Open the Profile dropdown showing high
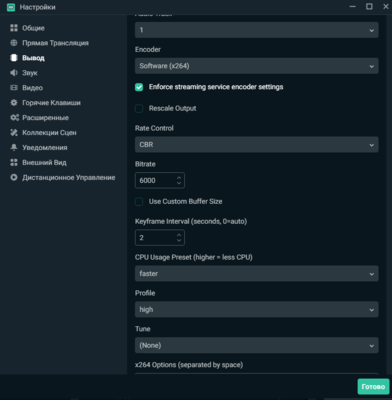 (x=257, y=310)
